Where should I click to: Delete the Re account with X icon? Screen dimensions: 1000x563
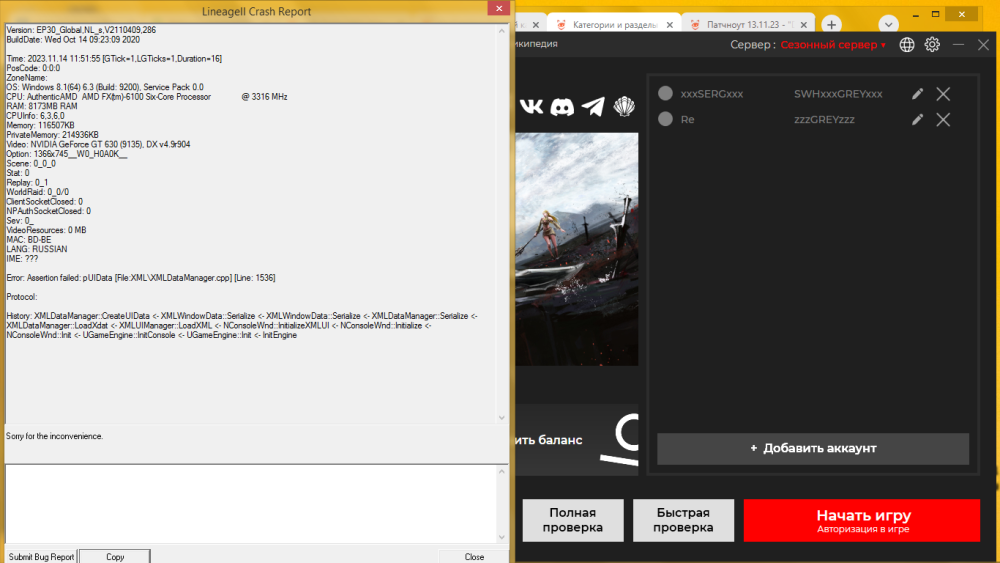coord(943,120)
